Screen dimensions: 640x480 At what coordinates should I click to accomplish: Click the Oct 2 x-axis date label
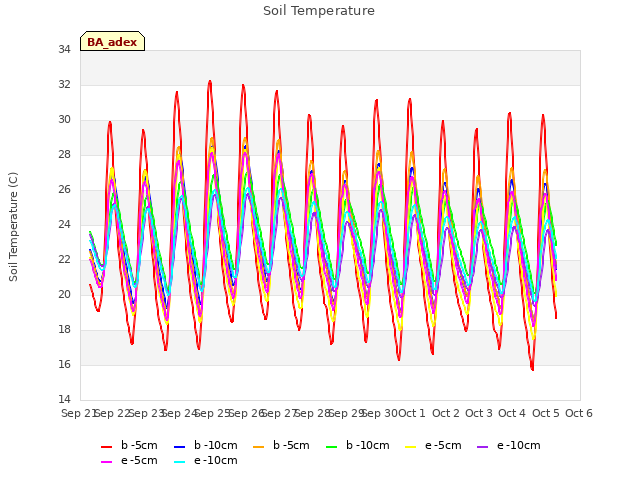446,413
